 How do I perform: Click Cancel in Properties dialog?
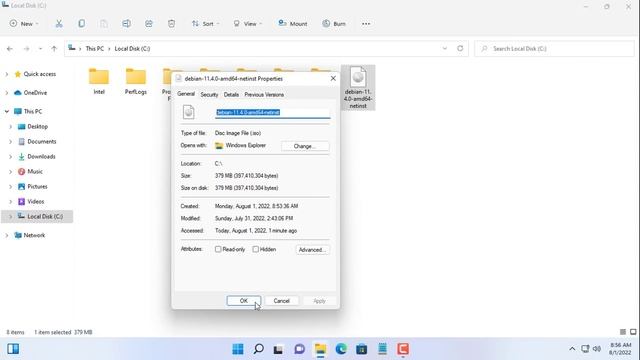(281, 301)
